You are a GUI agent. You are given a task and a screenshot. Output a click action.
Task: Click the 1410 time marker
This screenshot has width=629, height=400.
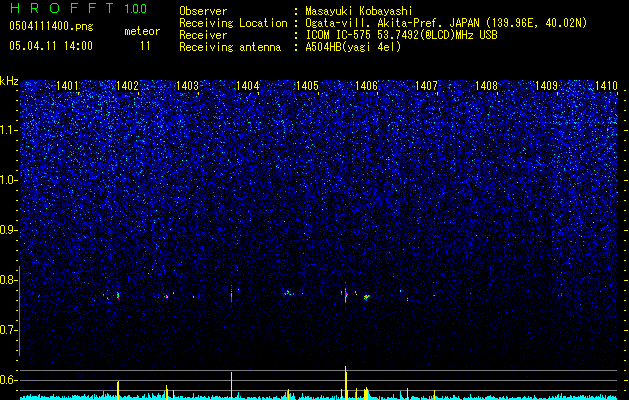click(606, 85)
